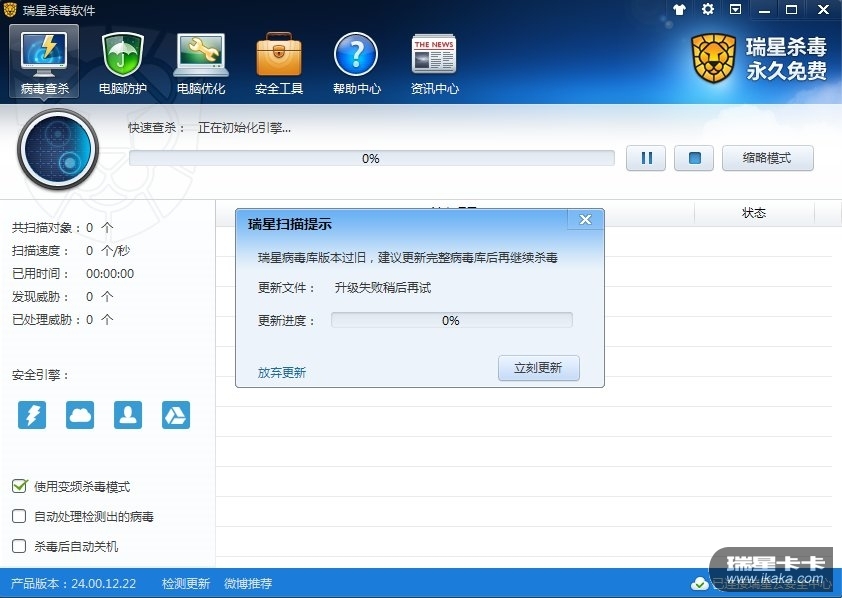Click the 共扫描对象 statistic label
This screenshot has width=842, height=598.
[x=46, y=228]
